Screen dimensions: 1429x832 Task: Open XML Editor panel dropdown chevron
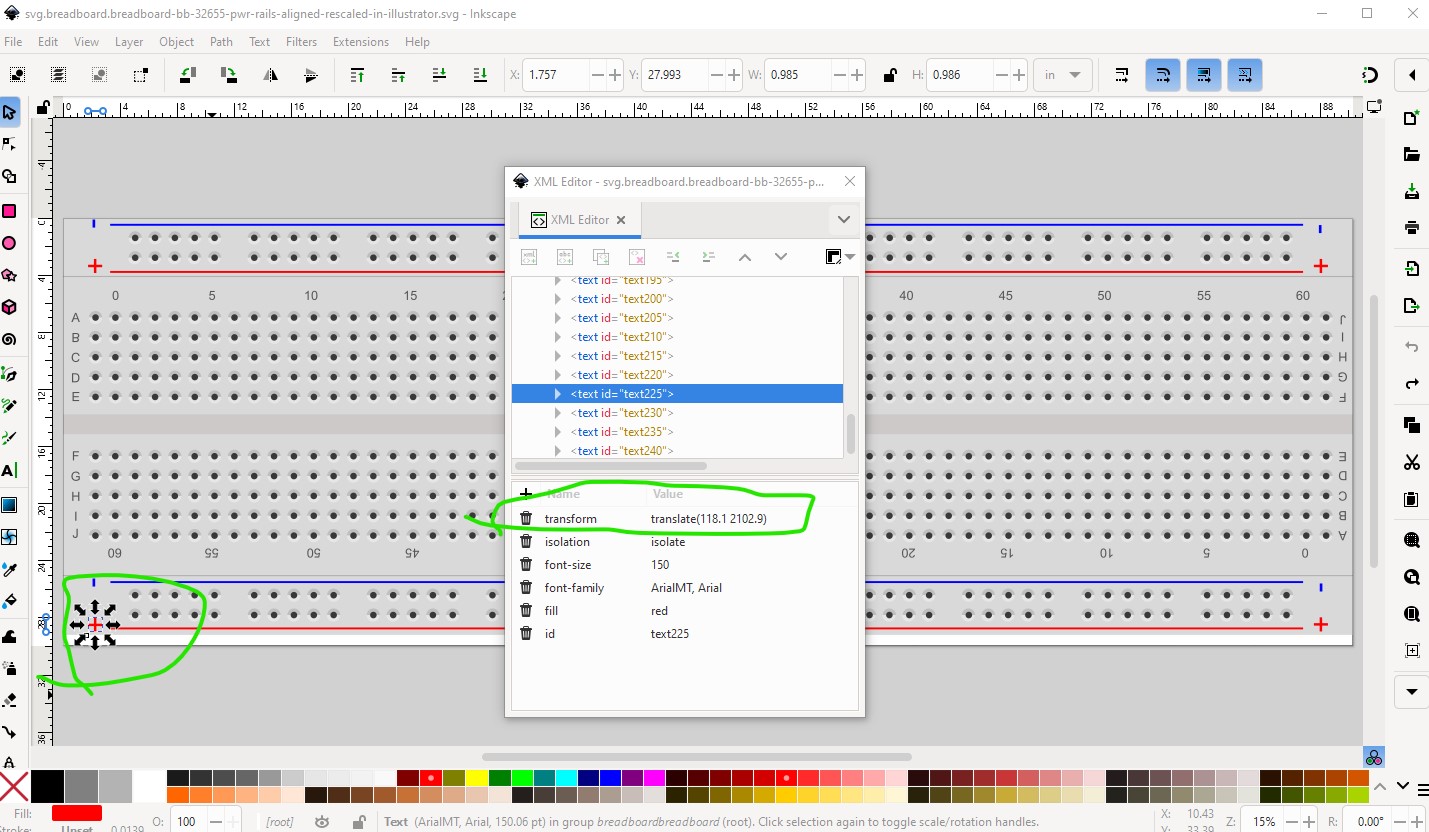pyautogui.click(x=843, y=220)
